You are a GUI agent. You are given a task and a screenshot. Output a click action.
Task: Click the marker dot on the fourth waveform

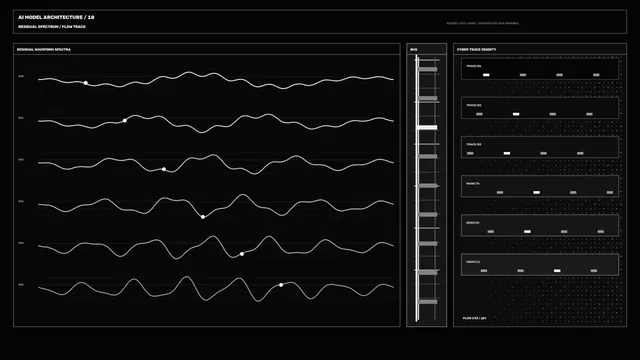coord(203,217)
